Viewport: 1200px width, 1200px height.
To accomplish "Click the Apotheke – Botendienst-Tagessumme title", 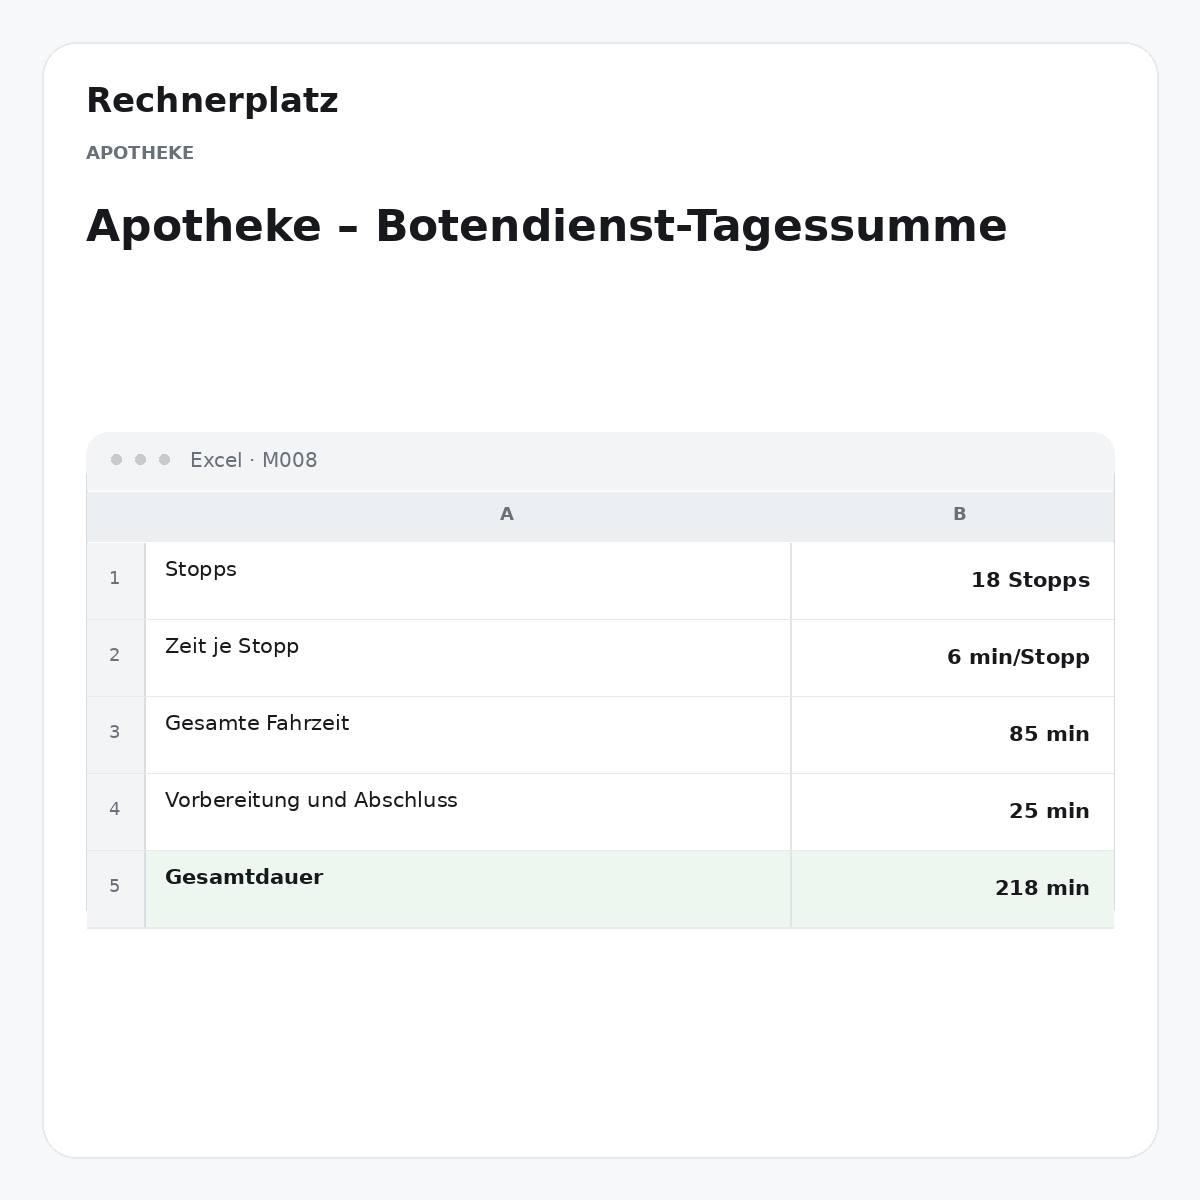I will coord(546,226).
